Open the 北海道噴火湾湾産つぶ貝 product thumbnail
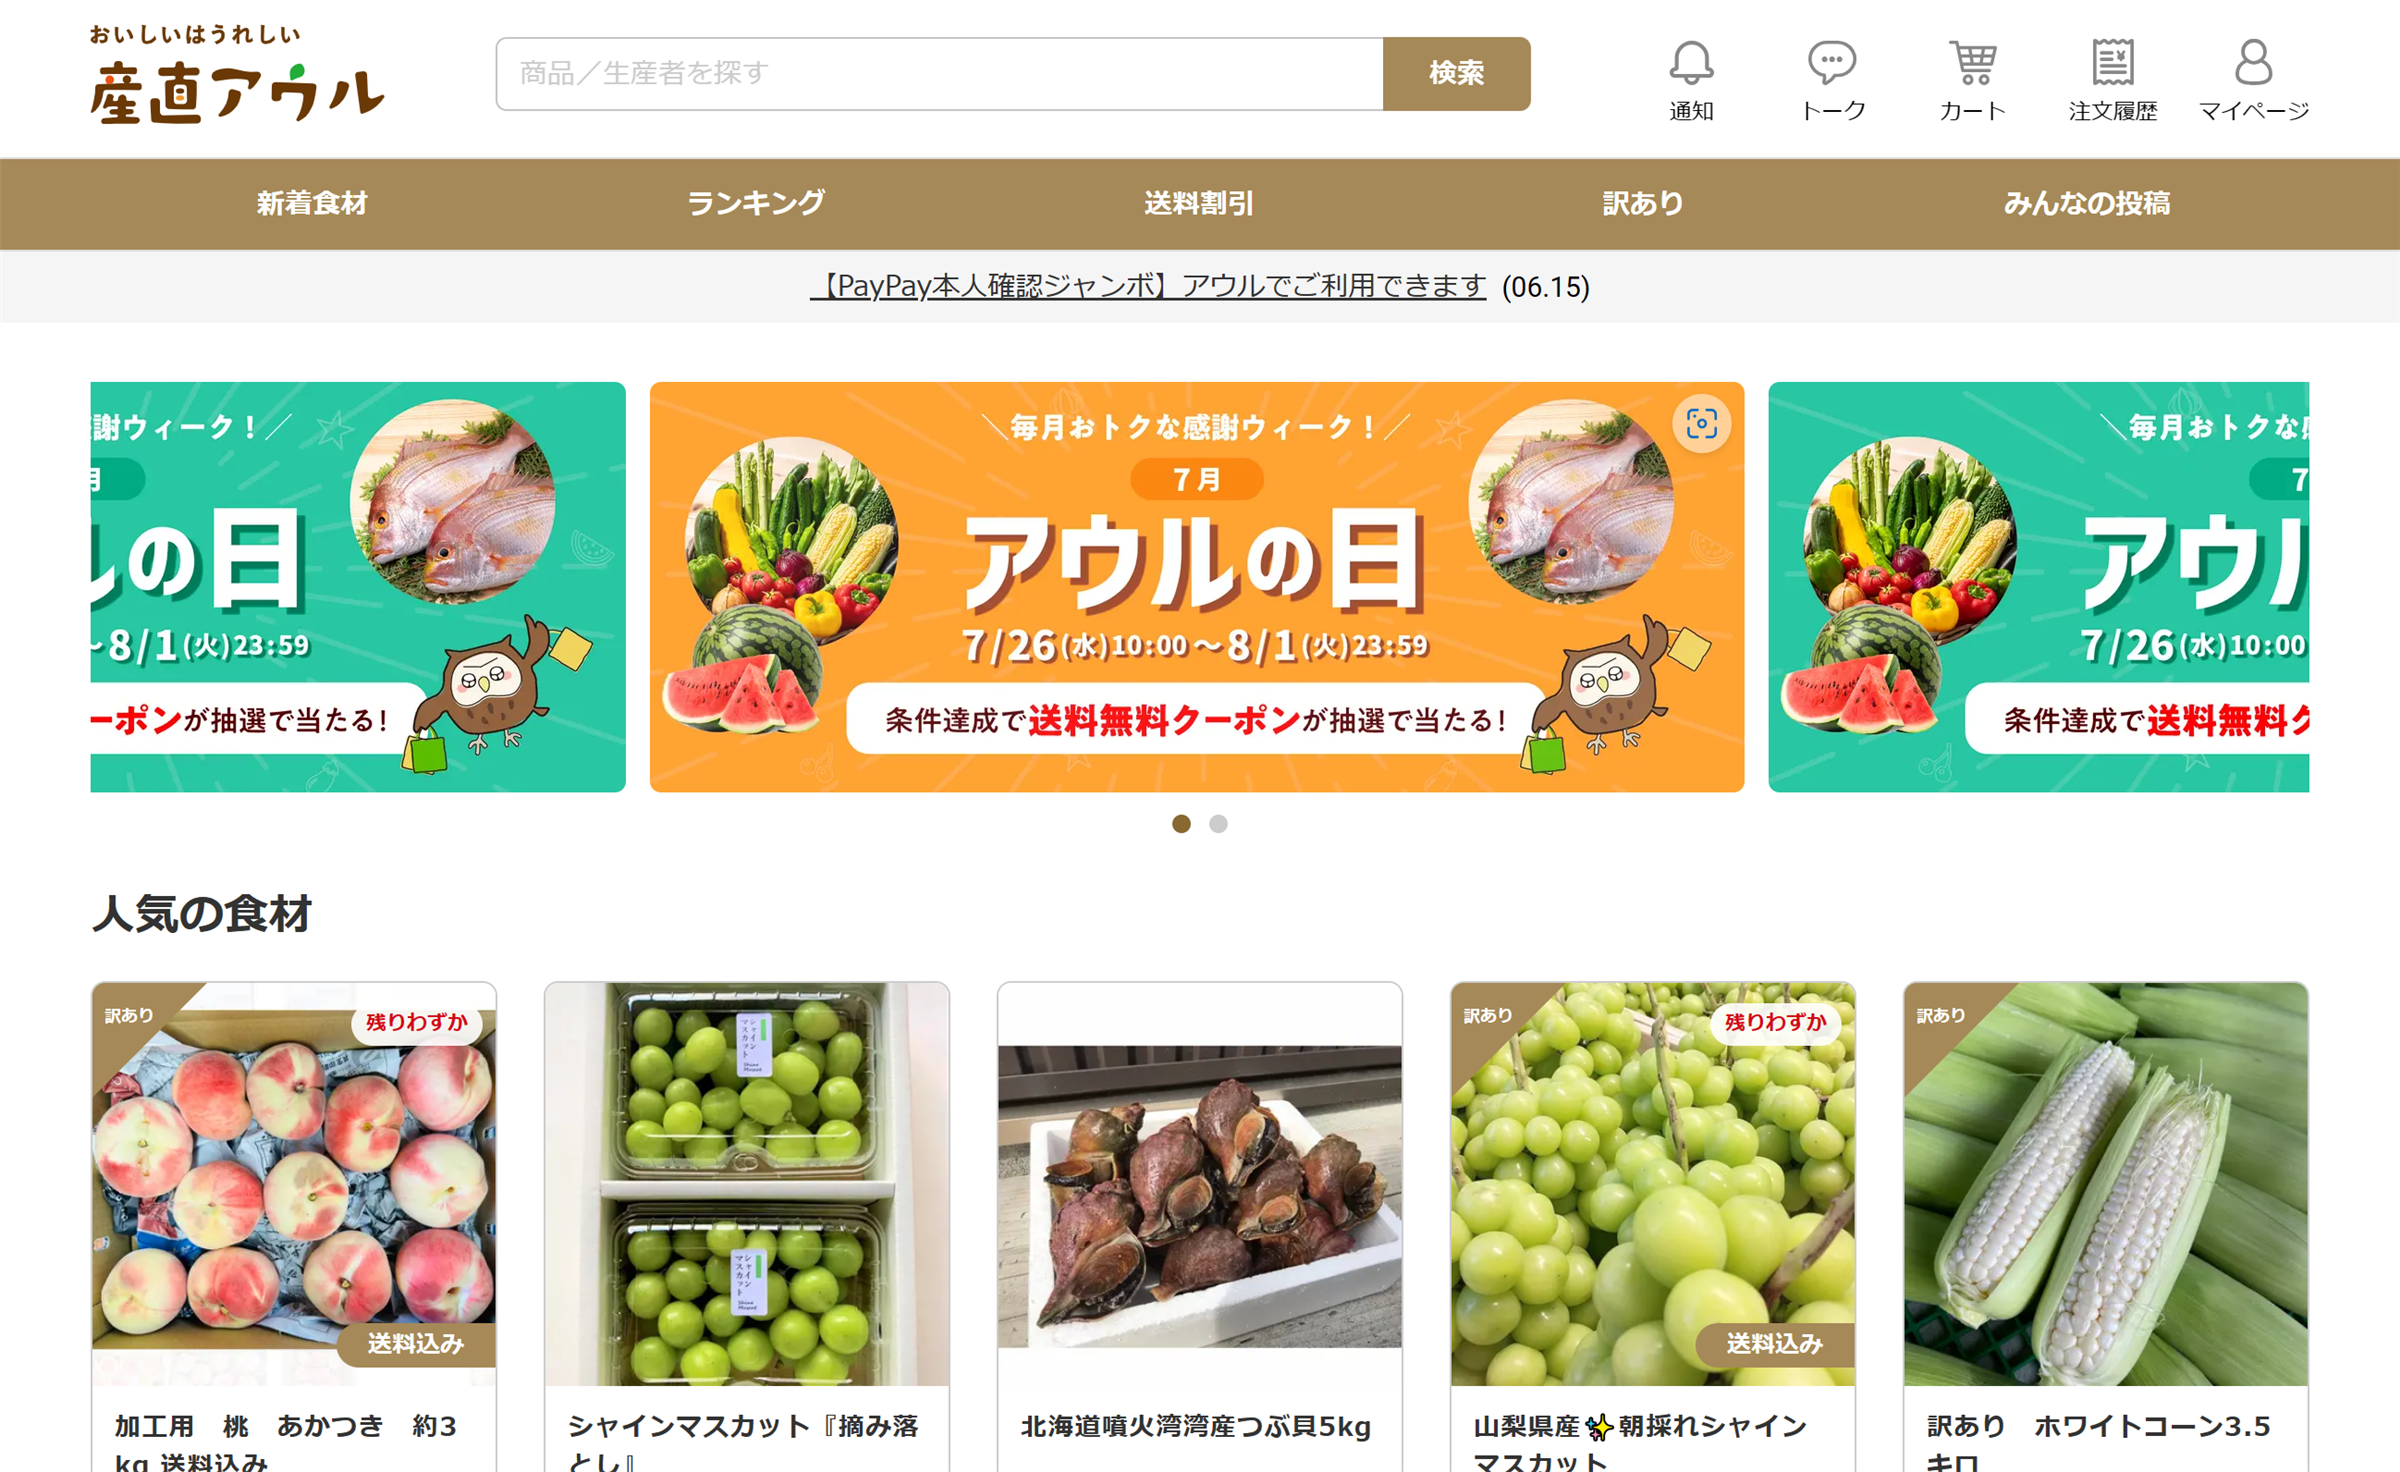The height and width of the screenshot is (1472, 2400). pos(1200,1184)
